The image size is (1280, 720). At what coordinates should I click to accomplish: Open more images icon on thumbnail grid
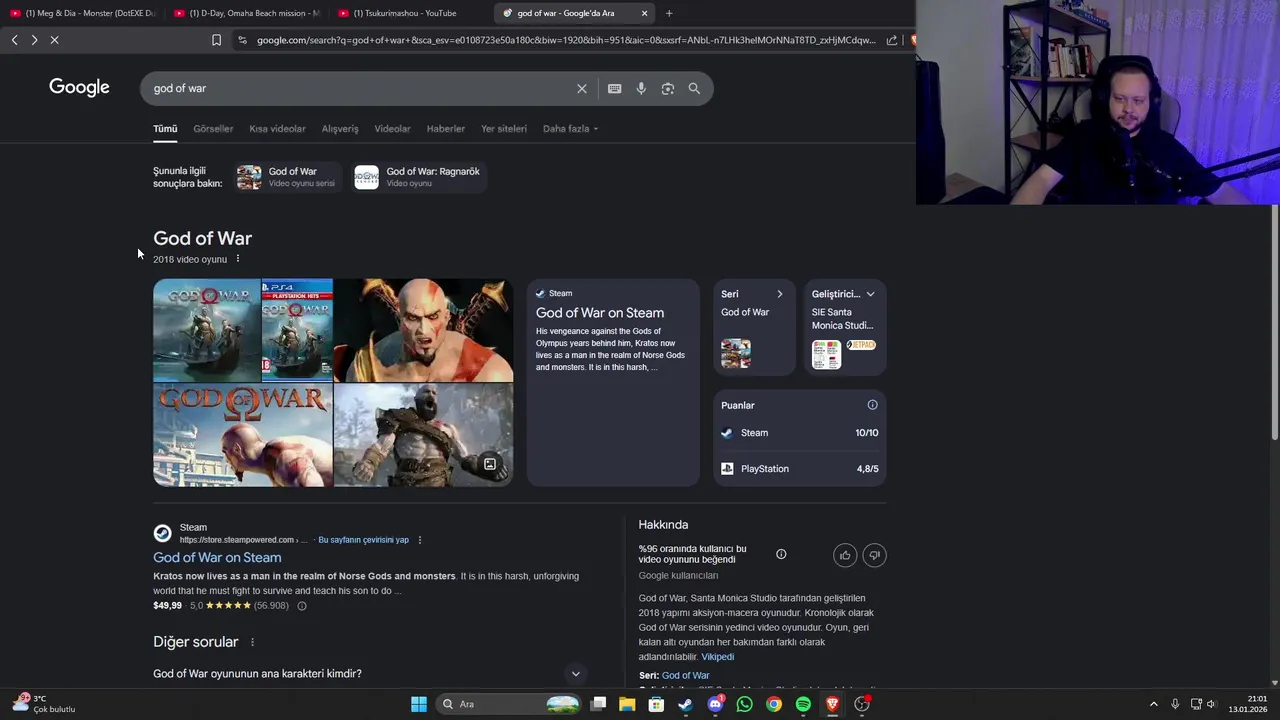[x=490, y=464]
